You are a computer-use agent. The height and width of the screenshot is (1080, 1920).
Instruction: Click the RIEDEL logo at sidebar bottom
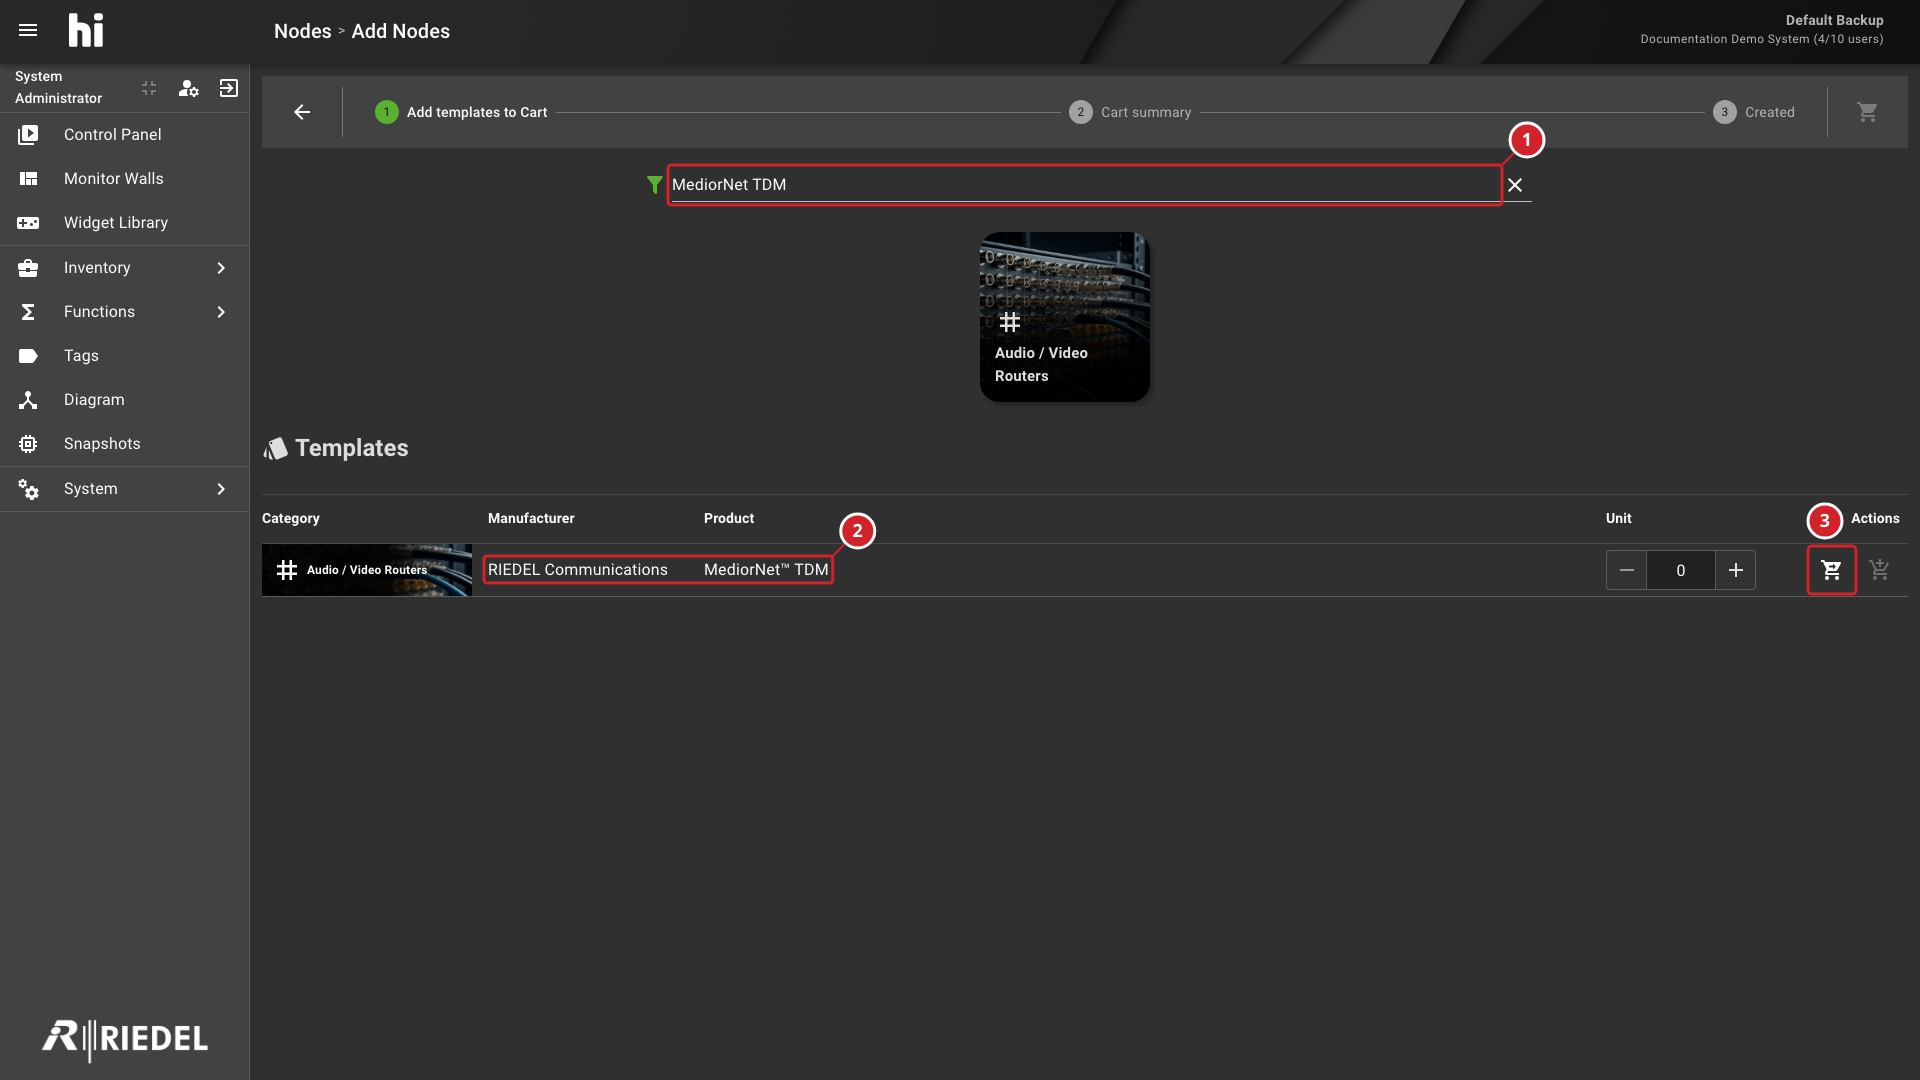pos(125,1039)
